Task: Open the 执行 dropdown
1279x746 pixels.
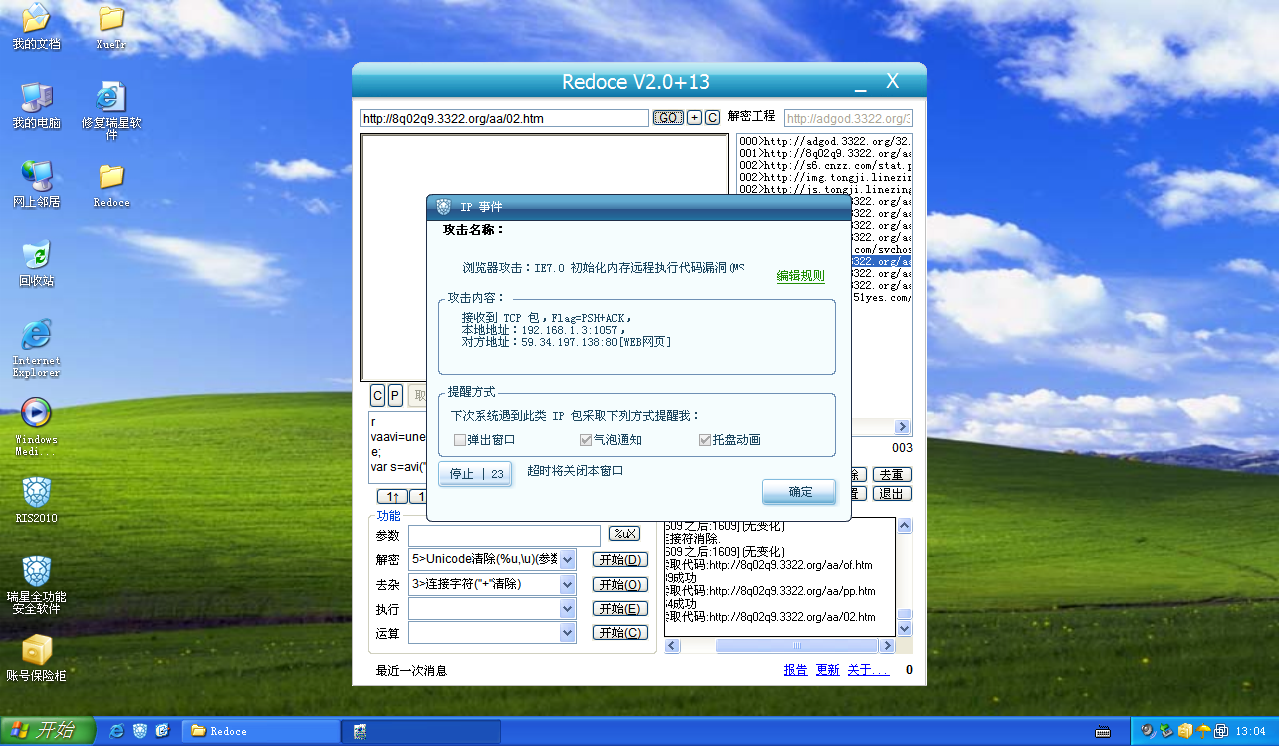Action: point(568,608)
